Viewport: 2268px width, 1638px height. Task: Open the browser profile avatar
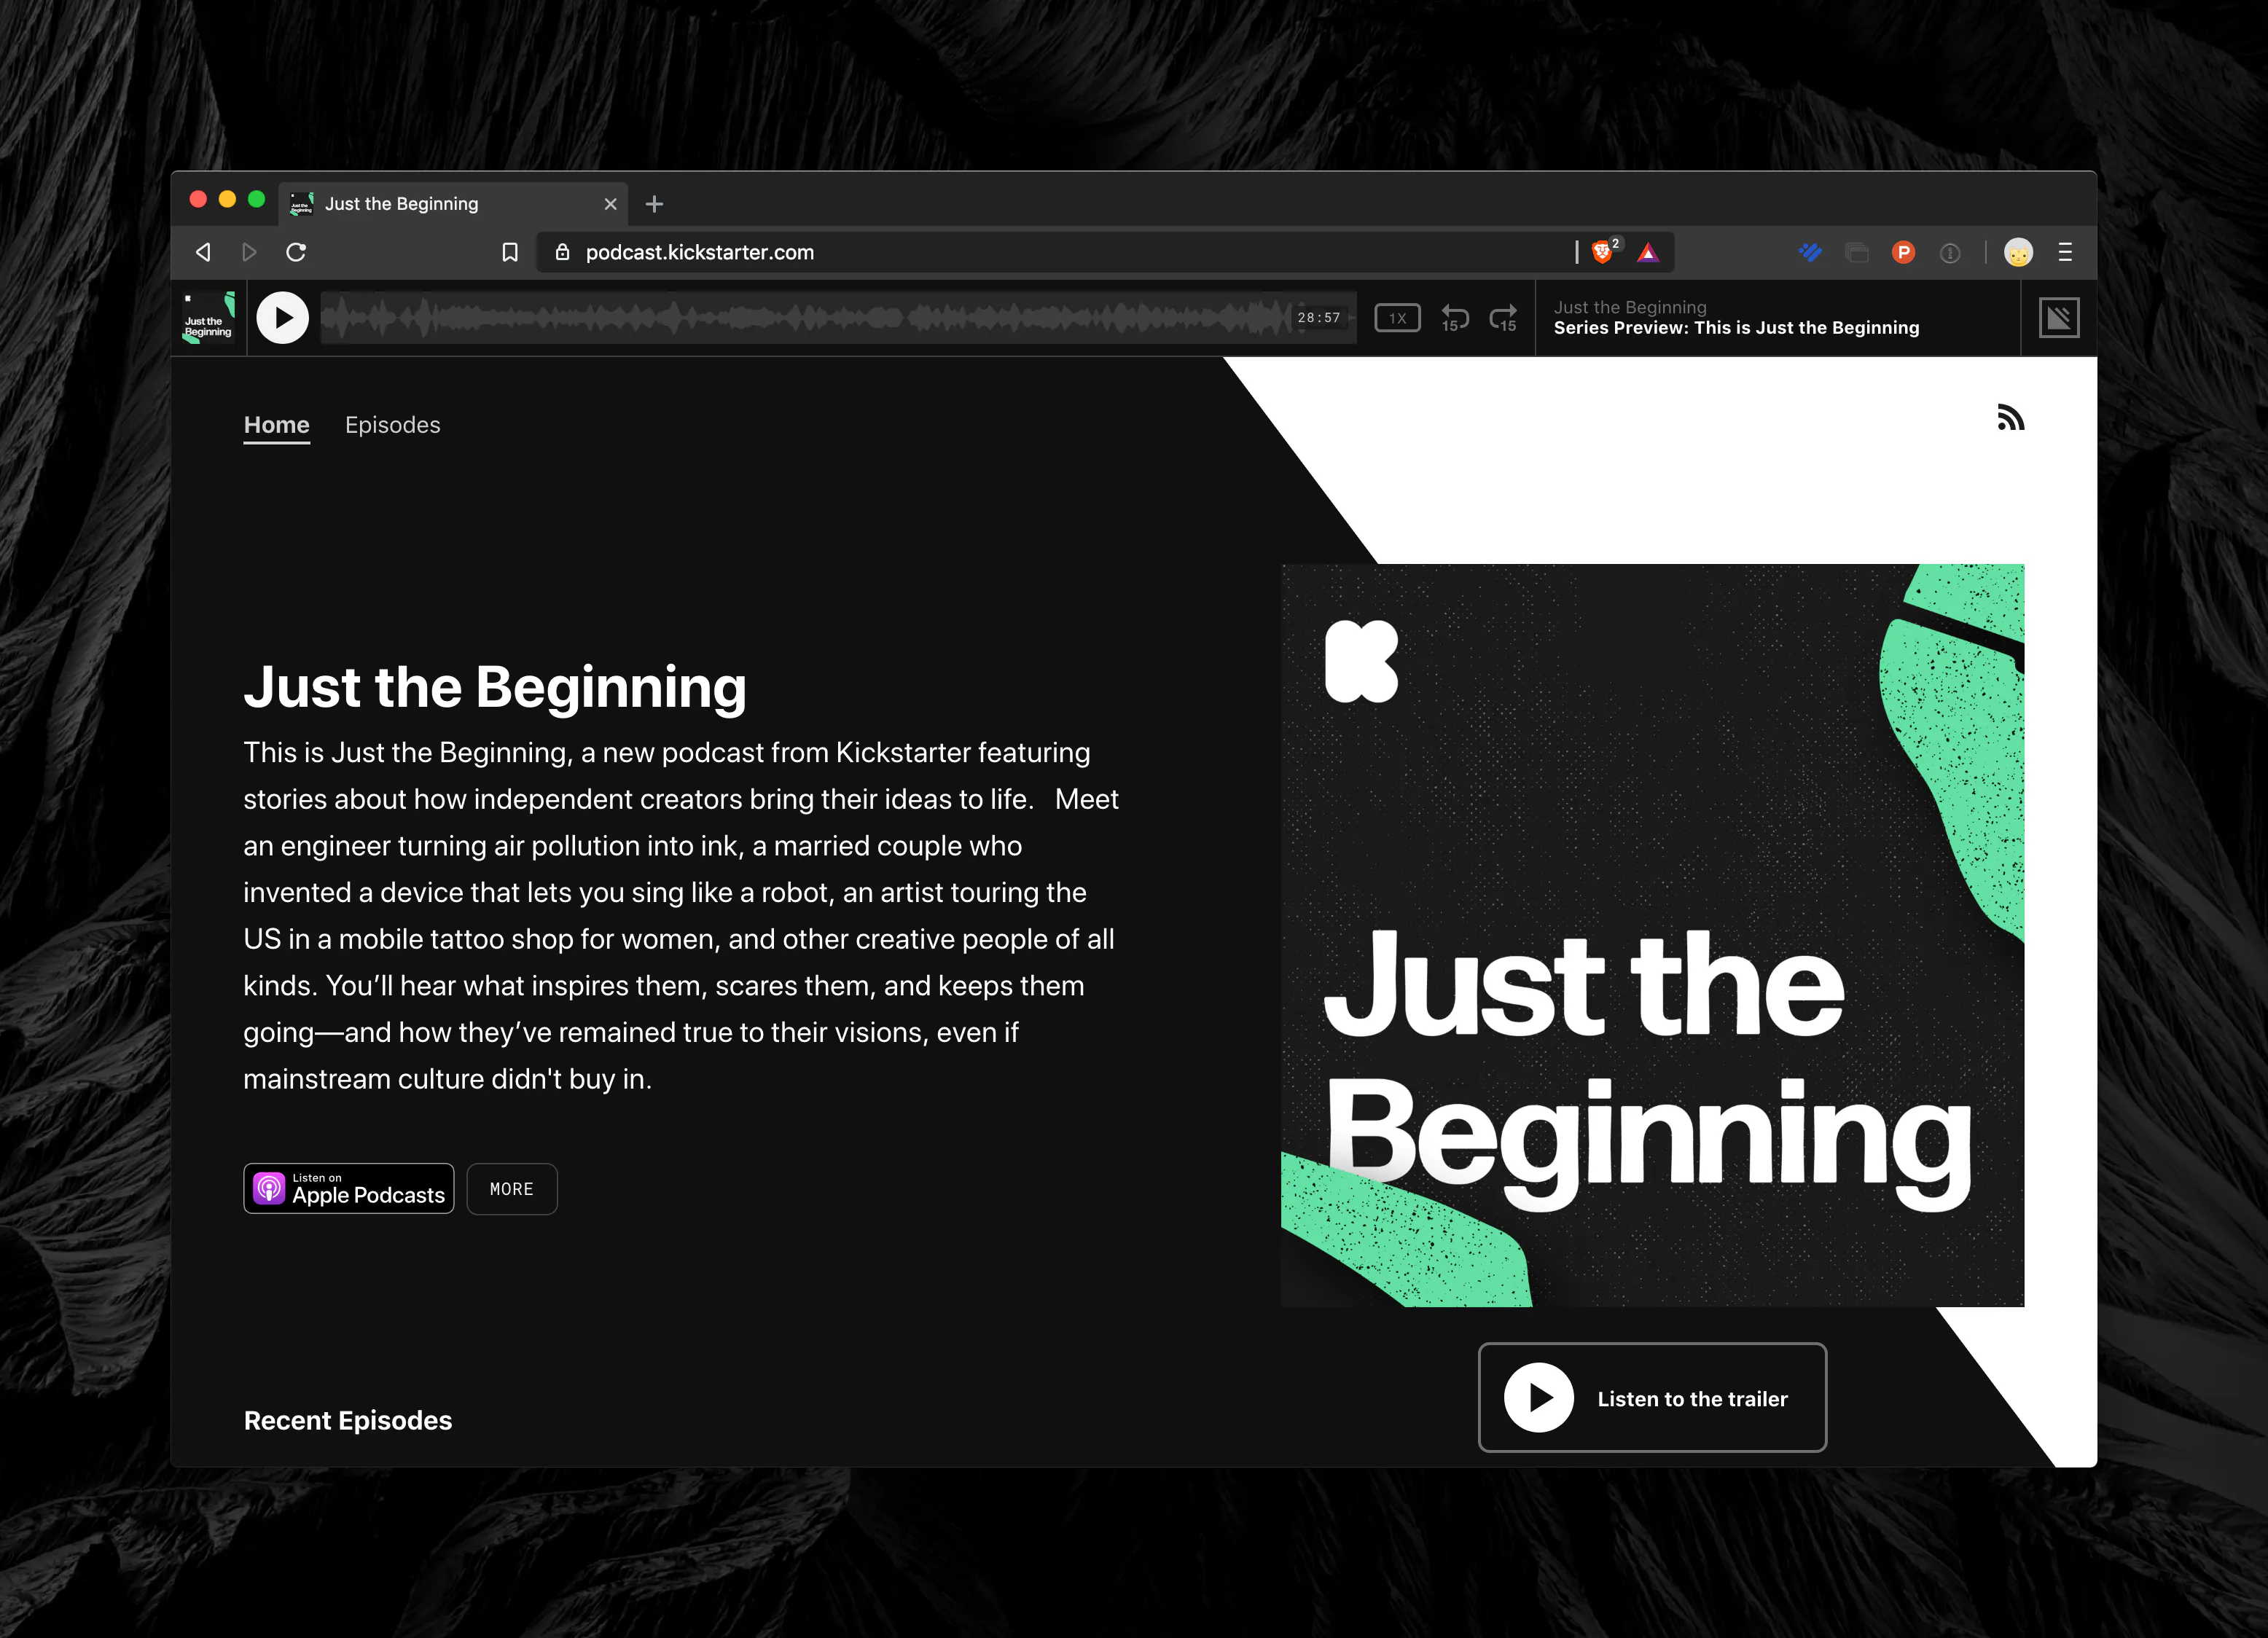point(2018,252)
